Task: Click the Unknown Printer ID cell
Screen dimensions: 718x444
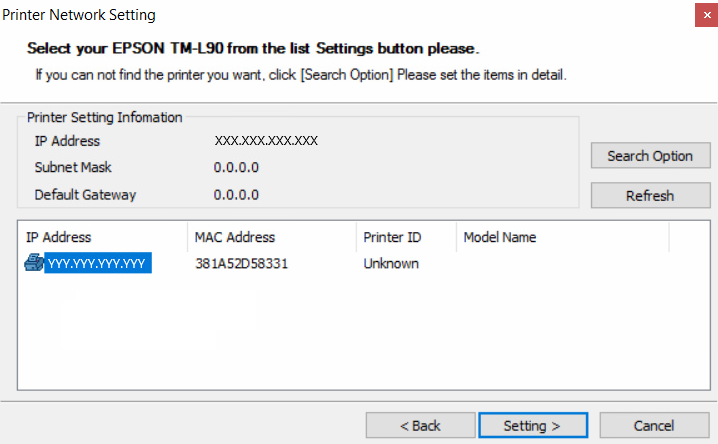Action: [391, 264]
